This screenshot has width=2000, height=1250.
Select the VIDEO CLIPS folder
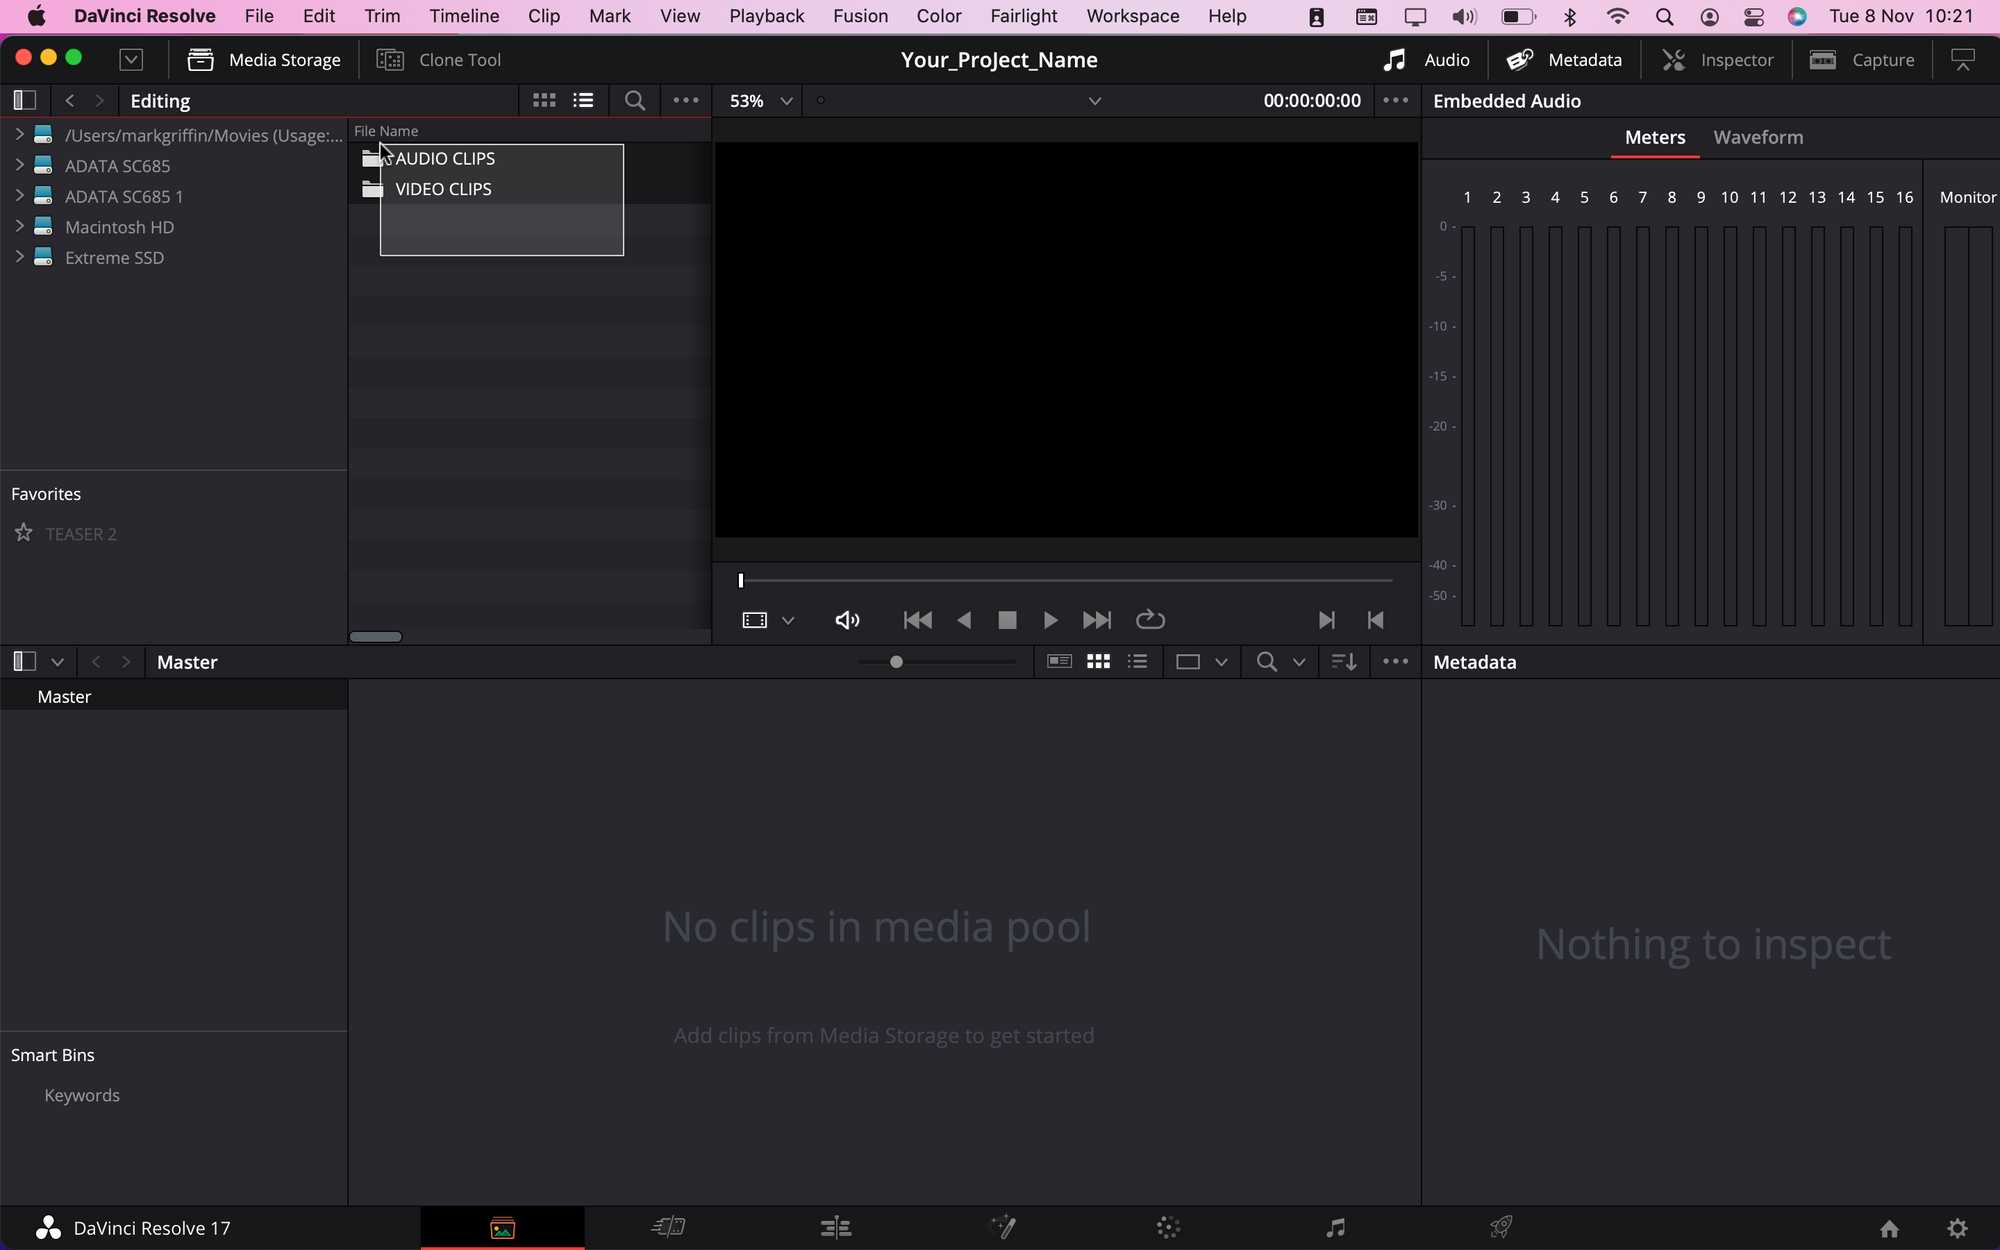click(443, 189)
